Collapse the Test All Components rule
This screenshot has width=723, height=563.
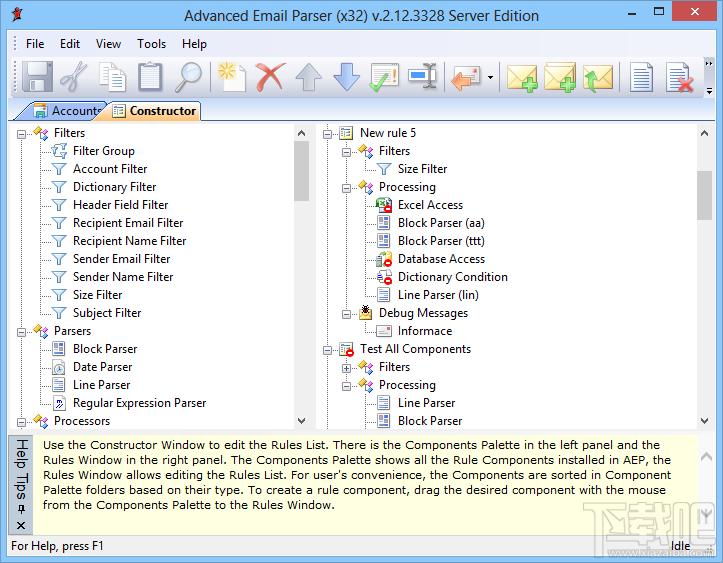[x=327, y=350]
